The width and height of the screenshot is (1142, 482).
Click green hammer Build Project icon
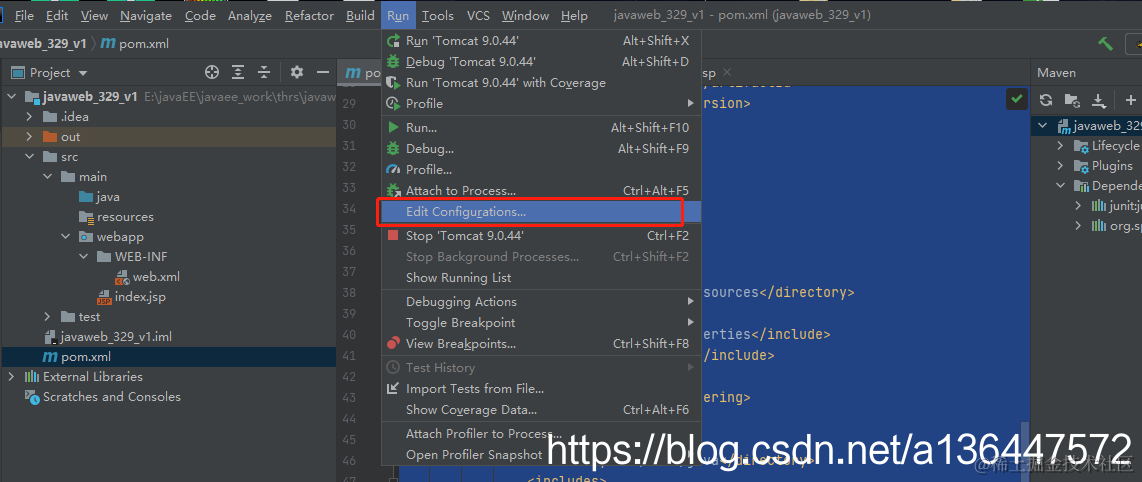pos(1106,44)
